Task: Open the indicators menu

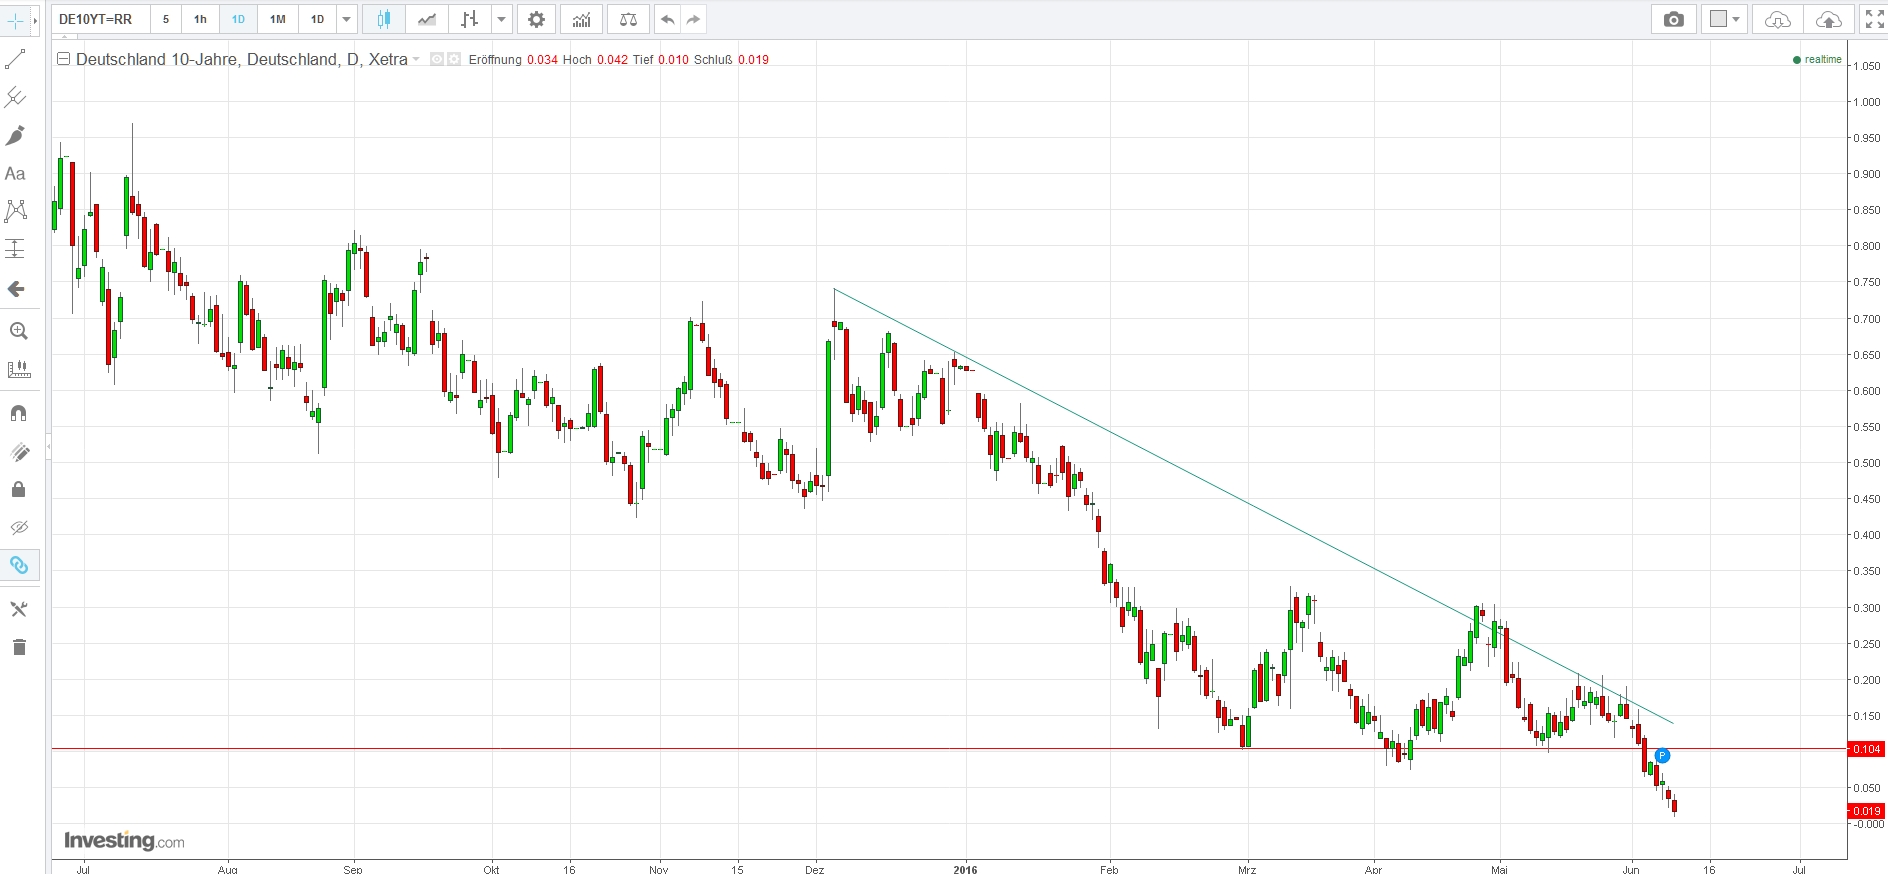Action: click(x=581, y=19)
